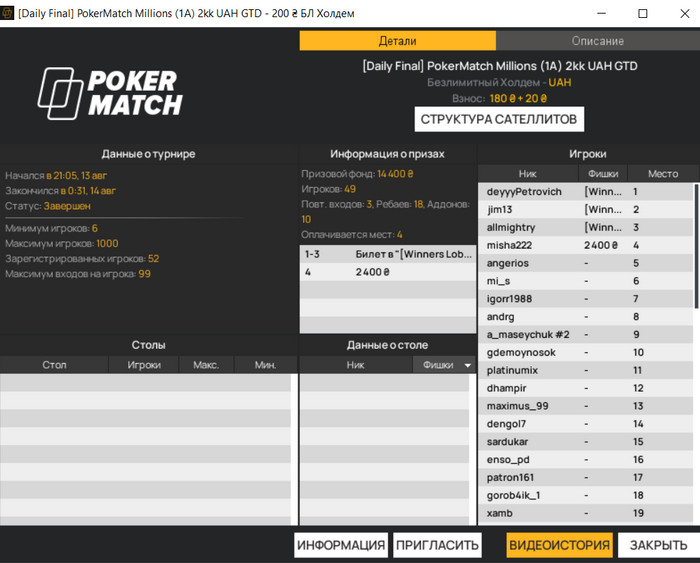
Task: Select player sardukar
Action: (x=585, y=442)
